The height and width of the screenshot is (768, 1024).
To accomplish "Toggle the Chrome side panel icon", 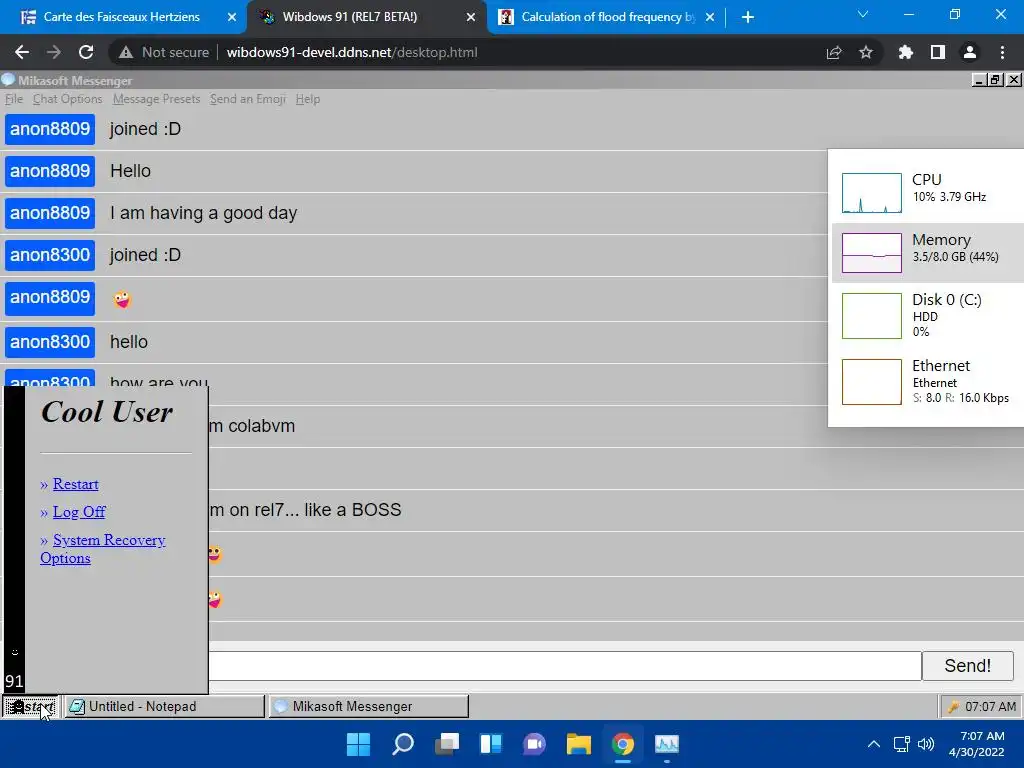I will tap(938, 52).
